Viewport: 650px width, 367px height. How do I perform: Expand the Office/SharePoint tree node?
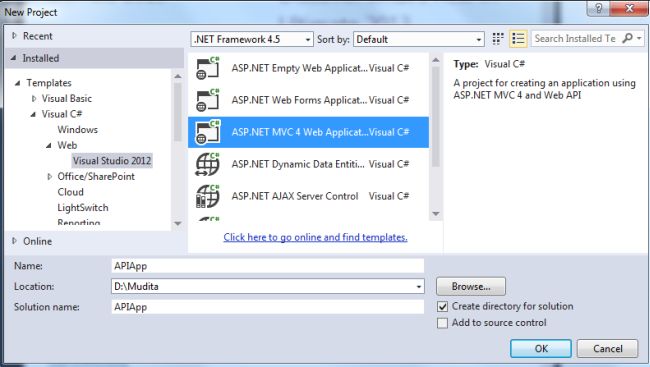(x=50, y=177)
